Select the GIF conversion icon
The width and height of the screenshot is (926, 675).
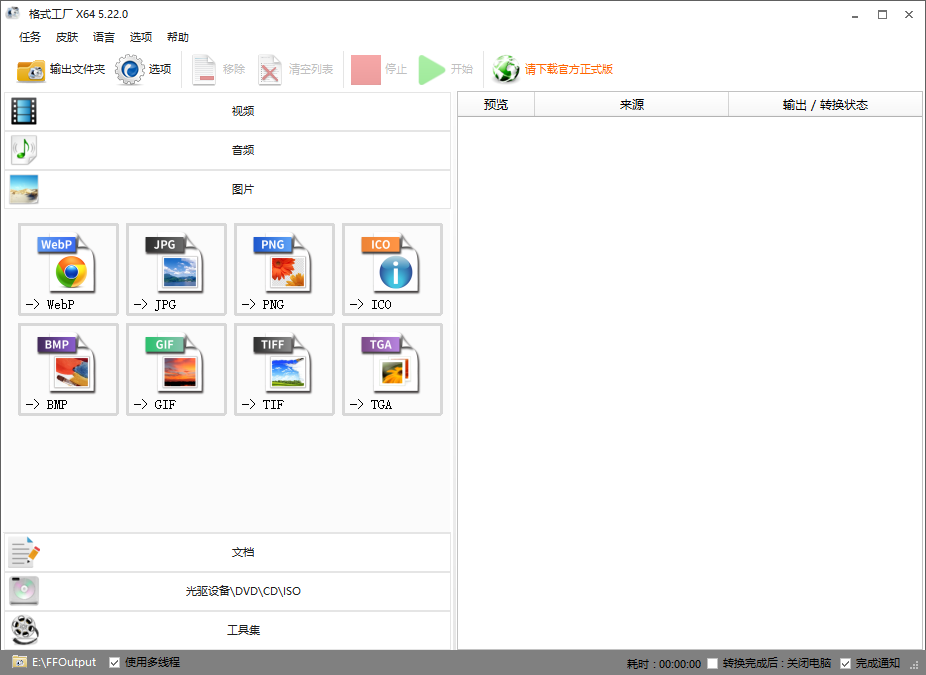tap(177, 369)
